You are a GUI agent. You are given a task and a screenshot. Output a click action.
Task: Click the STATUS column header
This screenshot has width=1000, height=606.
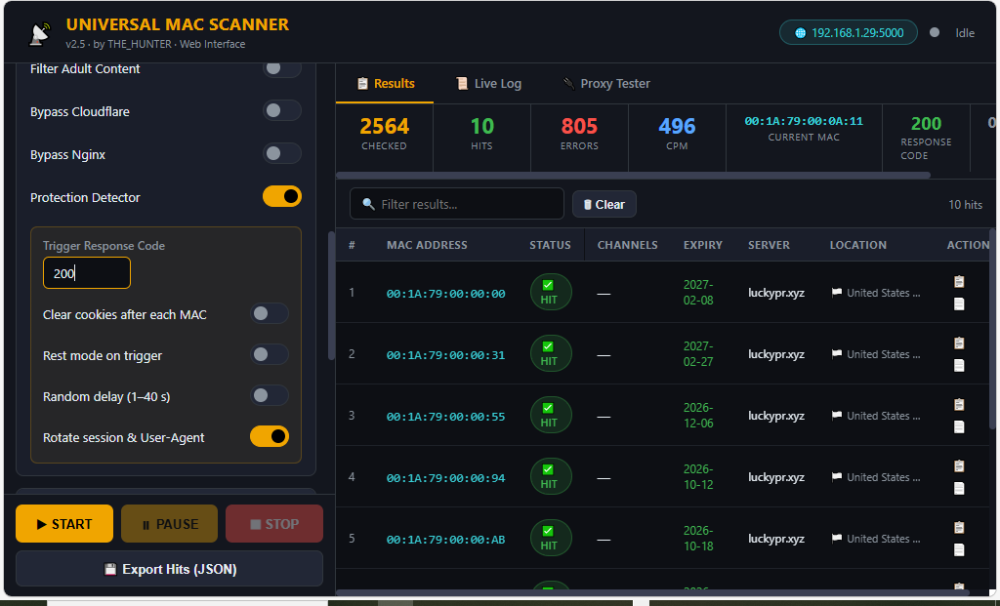[550, 245]
